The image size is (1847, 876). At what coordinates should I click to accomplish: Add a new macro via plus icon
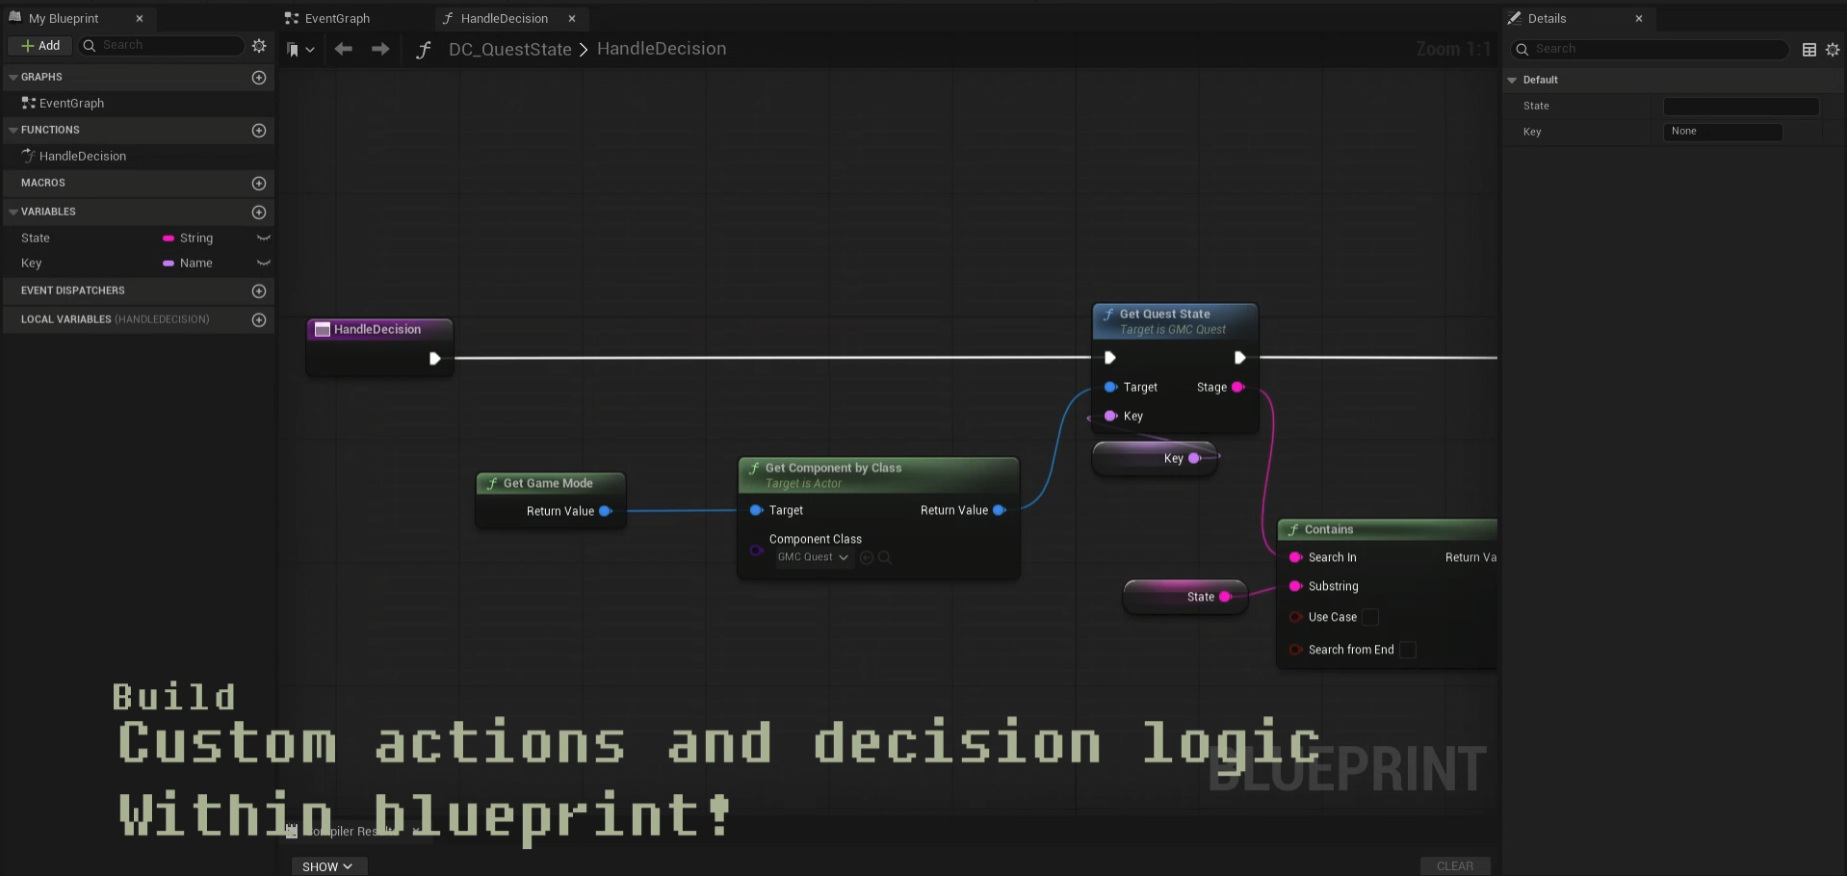coord(259,183)
